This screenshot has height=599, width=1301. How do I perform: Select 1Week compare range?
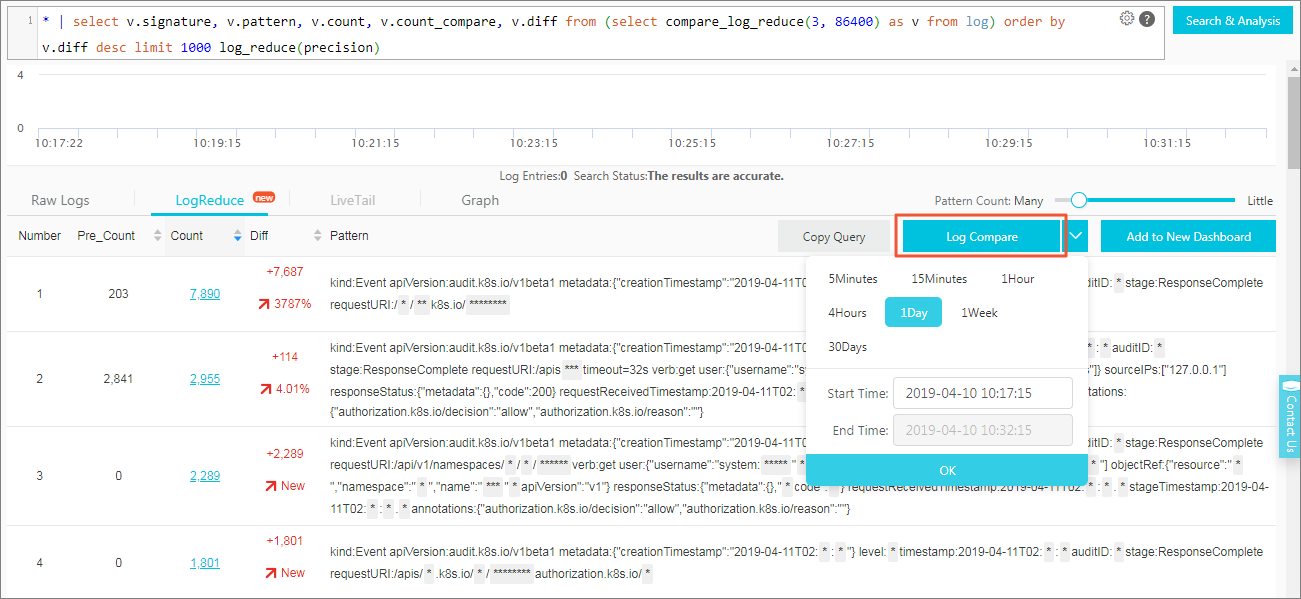pyautogui.click(x=979, y=313)
